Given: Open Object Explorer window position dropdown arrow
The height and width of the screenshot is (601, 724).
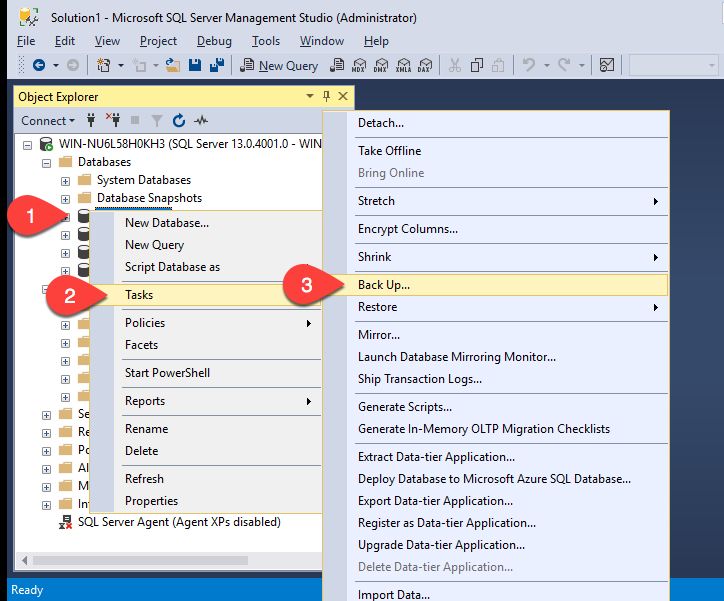Looking at the screenshot, I should pyautogui.click(x=310, y=96).
